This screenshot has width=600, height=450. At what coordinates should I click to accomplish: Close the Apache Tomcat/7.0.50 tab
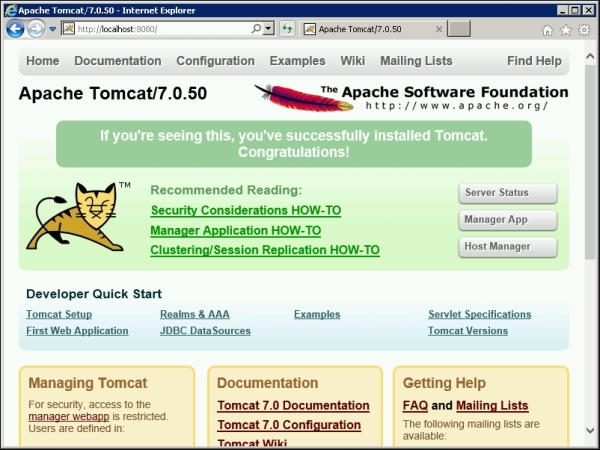pyautogui.click(x=439, y=29)
